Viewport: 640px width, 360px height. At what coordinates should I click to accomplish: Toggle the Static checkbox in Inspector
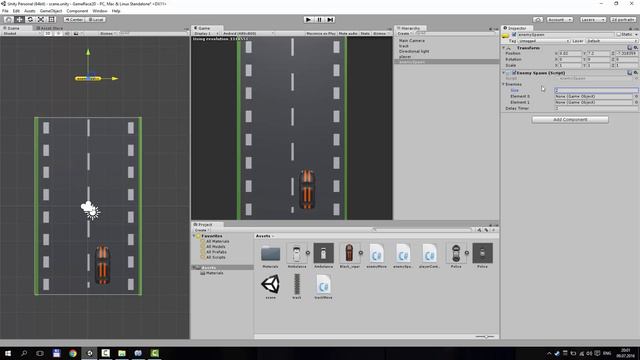click(619, 35)
